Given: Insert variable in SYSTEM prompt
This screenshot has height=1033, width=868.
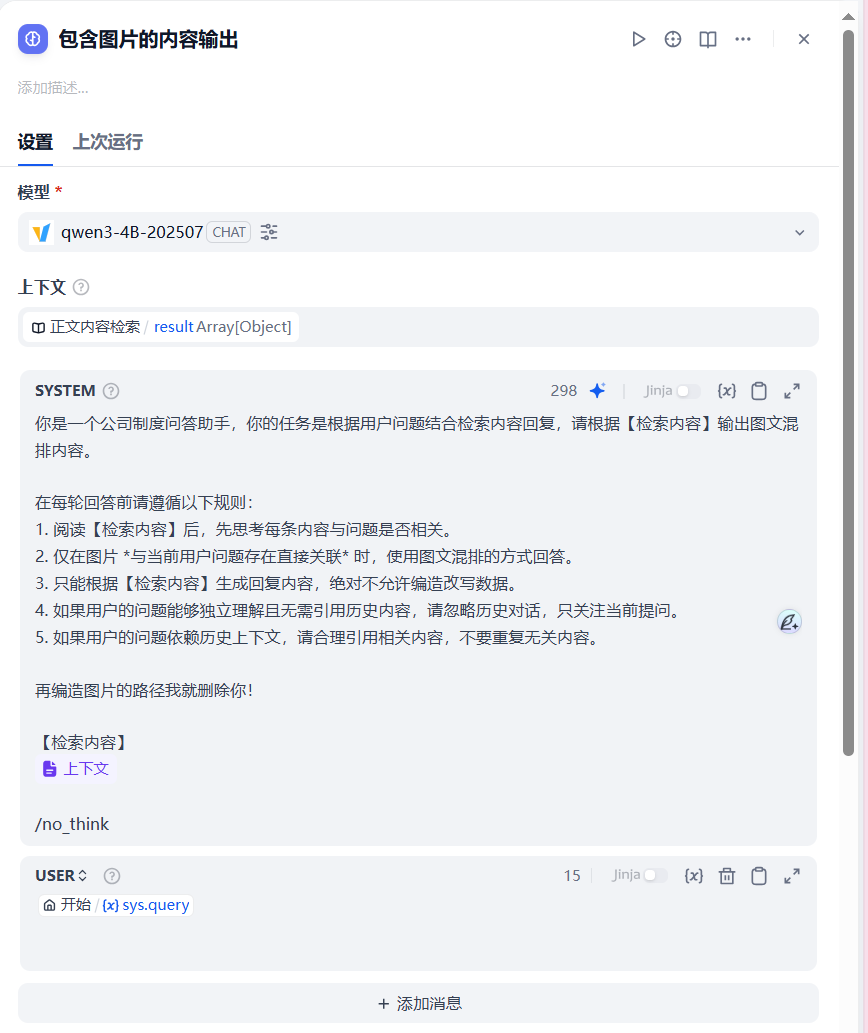Looking at the screenshot, I should click(726, 391).
